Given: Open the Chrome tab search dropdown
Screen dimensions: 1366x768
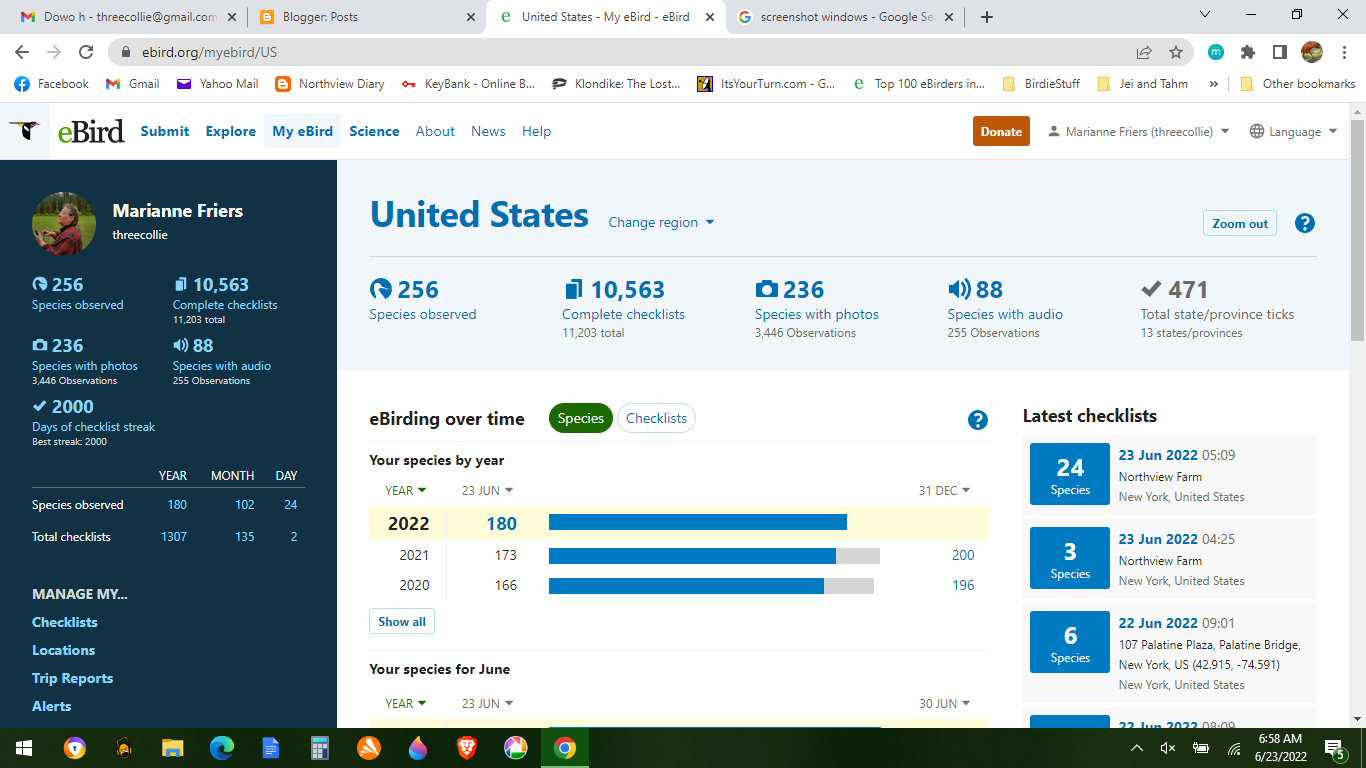Looking at the screenshot, I should click(1204, 15).
